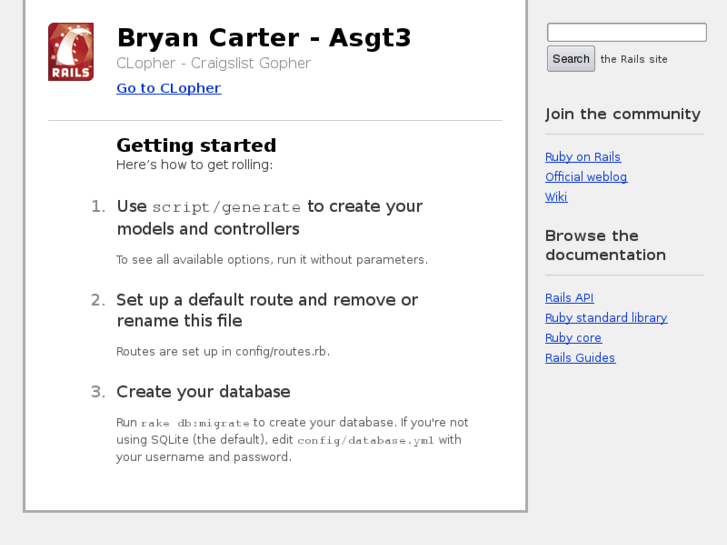The image size is (727, 545).
Task: Click the default route step heading
Action: [266, 310]
